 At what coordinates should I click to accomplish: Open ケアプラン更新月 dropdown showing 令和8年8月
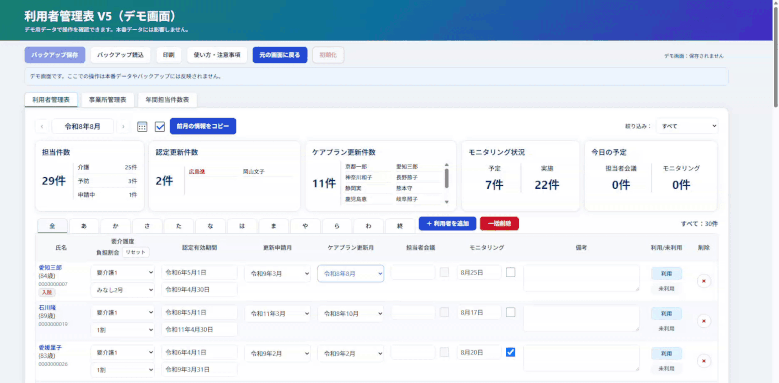point(350,273)
